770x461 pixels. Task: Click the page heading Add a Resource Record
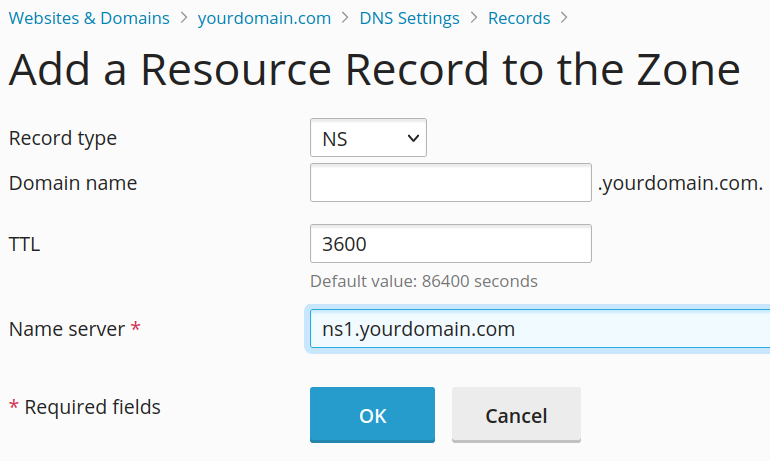click(374, 70)
